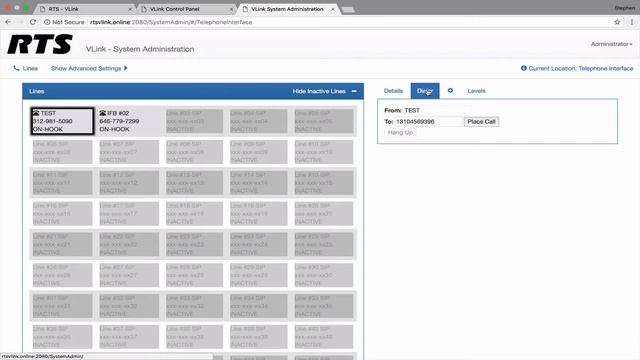This screenshot has width=640, height=360.
Task: Select the IFB #02 telephone line tile
Action: click(x=129, y=121)
